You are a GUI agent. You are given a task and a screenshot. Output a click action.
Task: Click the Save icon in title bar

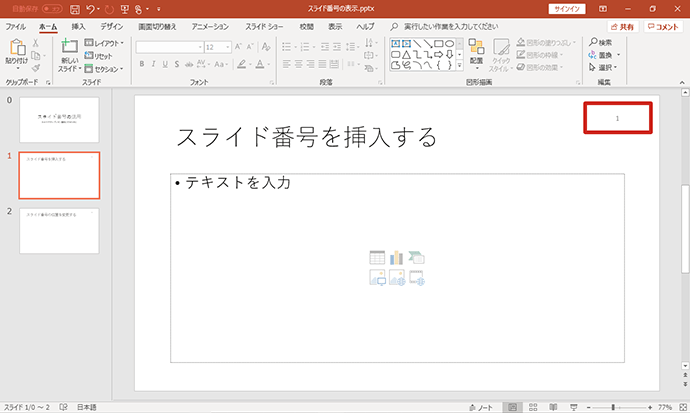(x=75, y=9)
